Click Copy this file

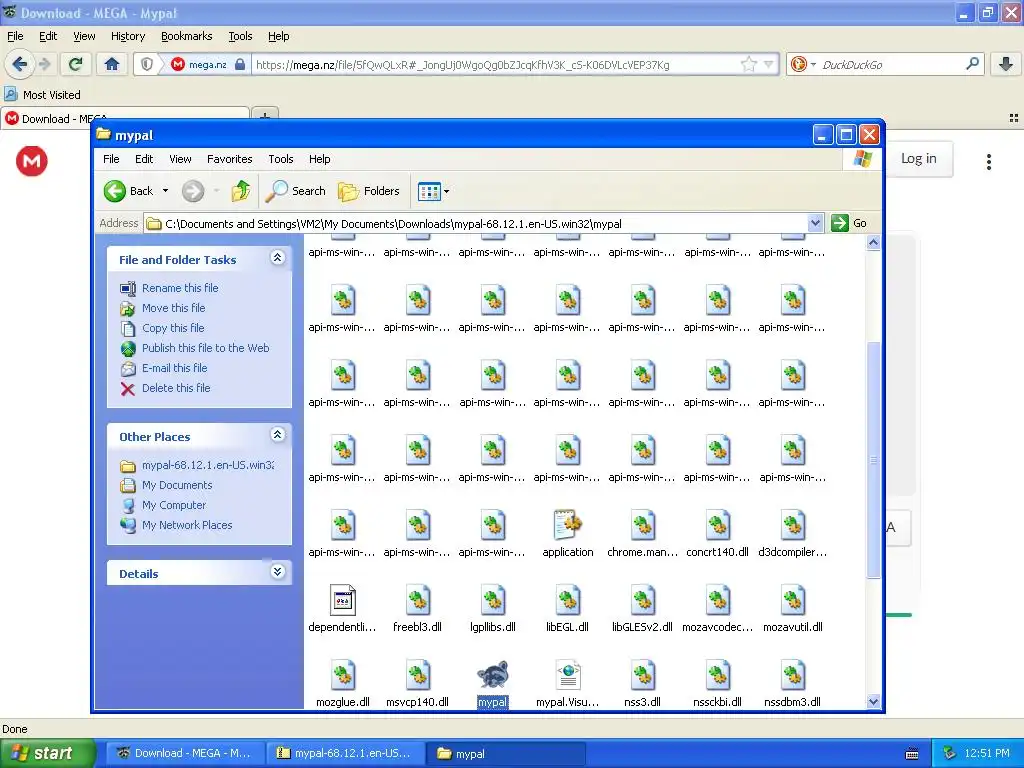[x=173, y=328]
